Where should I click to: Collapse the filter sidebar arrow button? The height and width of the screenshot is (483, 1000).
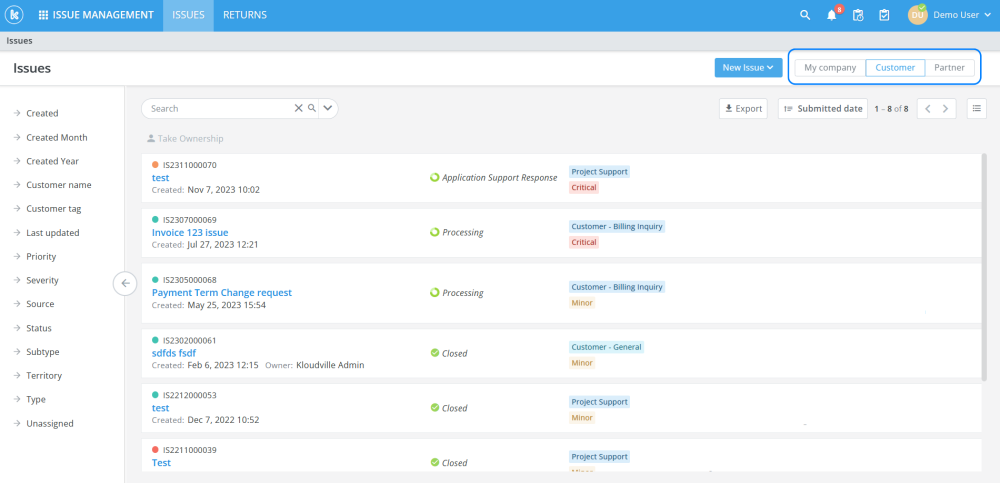click(125, 283)
